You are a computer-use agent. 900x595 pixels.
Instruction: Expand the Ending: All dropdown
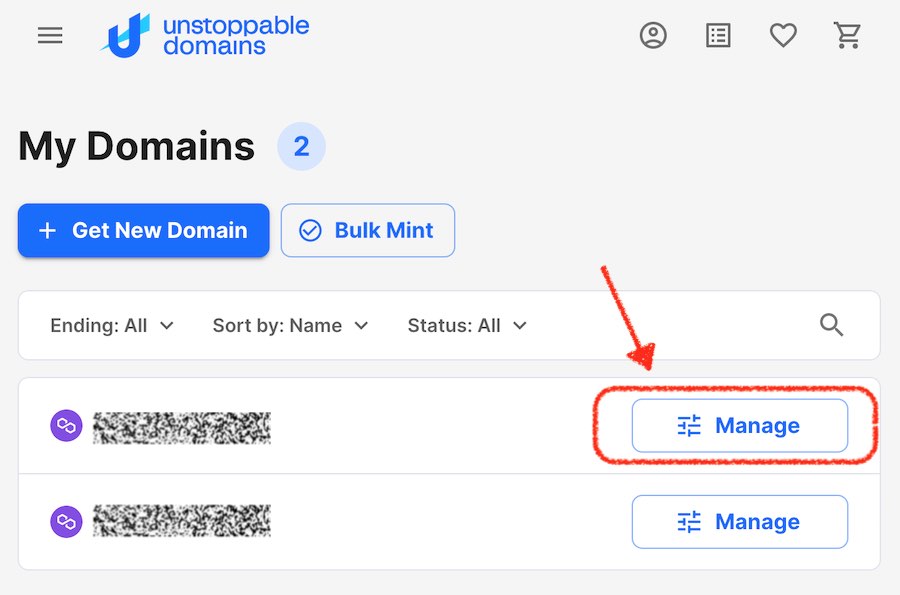[x=112, y=325]
